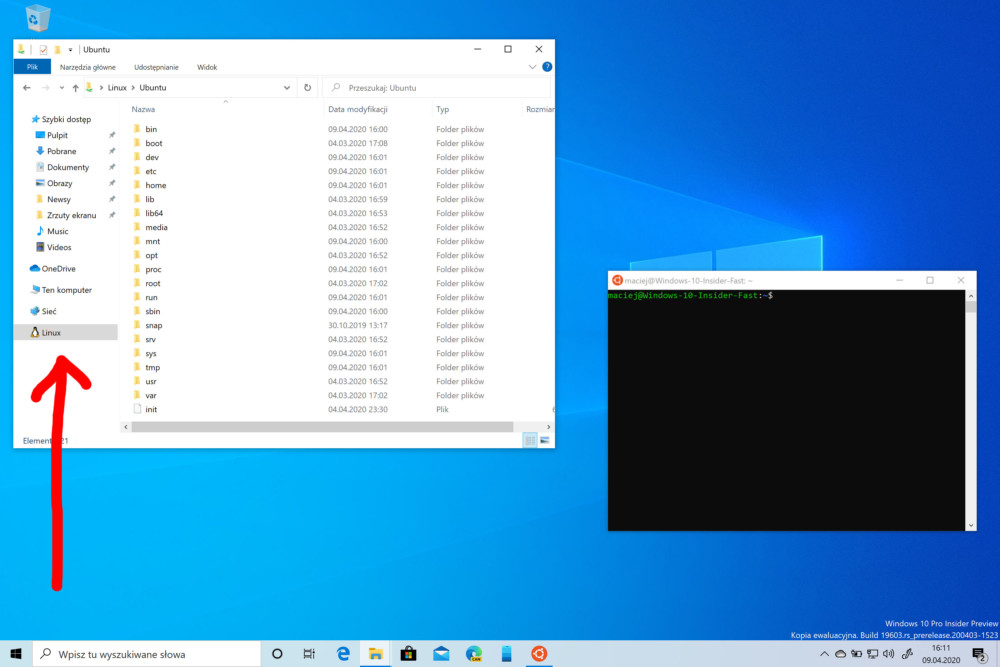1000x667 pixels.
Task: Open OneDrive tray icon
Action: pyautogui.click(x=841, y=654)
